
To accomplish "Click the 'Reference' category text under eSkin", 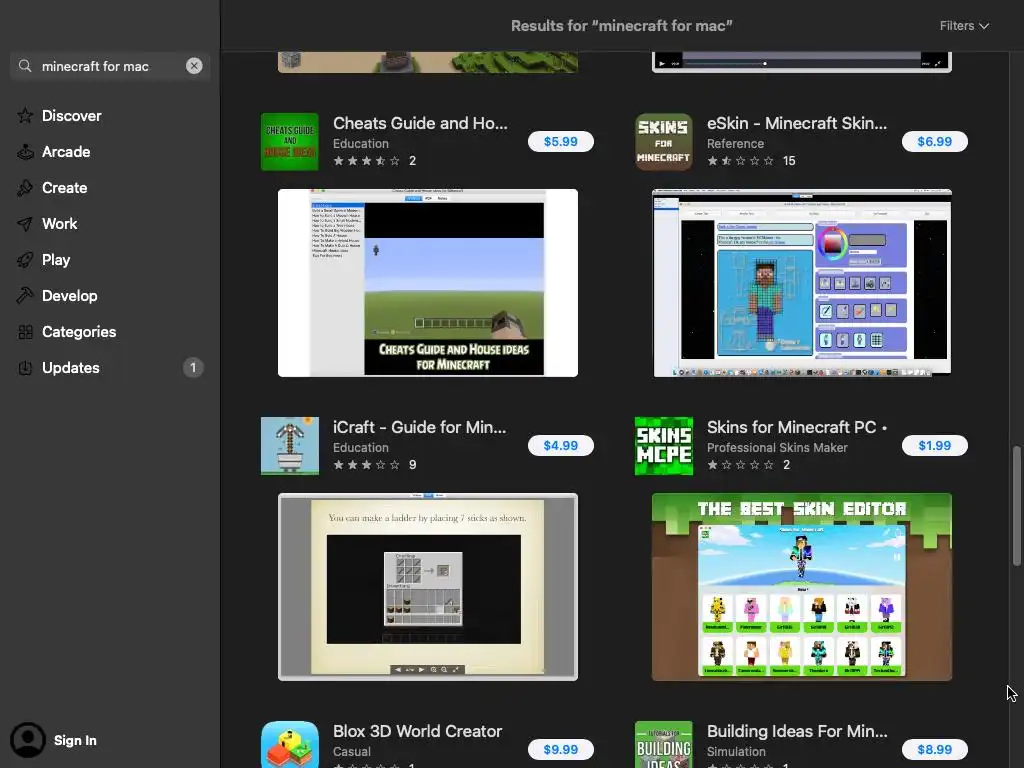I will click(x=735, y=144).
